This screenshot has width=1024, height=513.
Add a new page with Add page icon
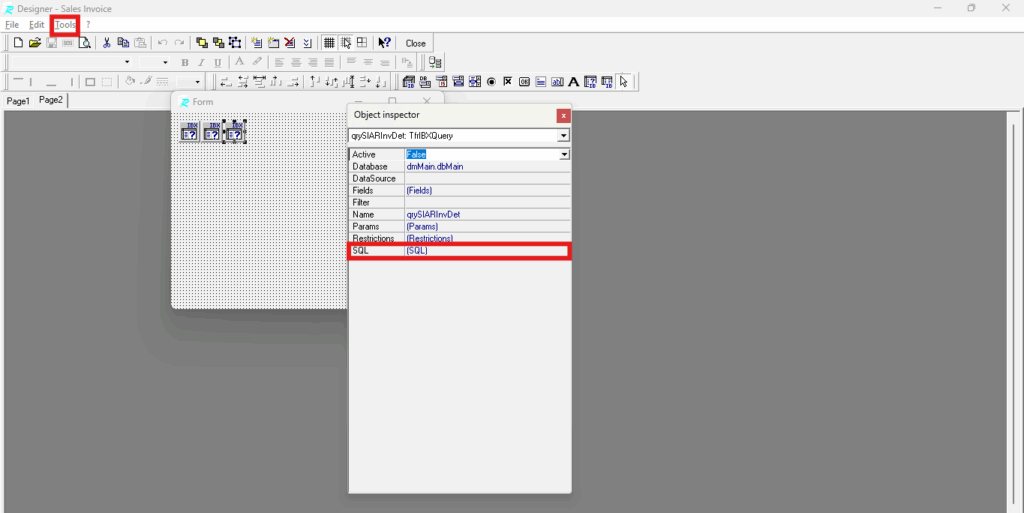point(257,43)
